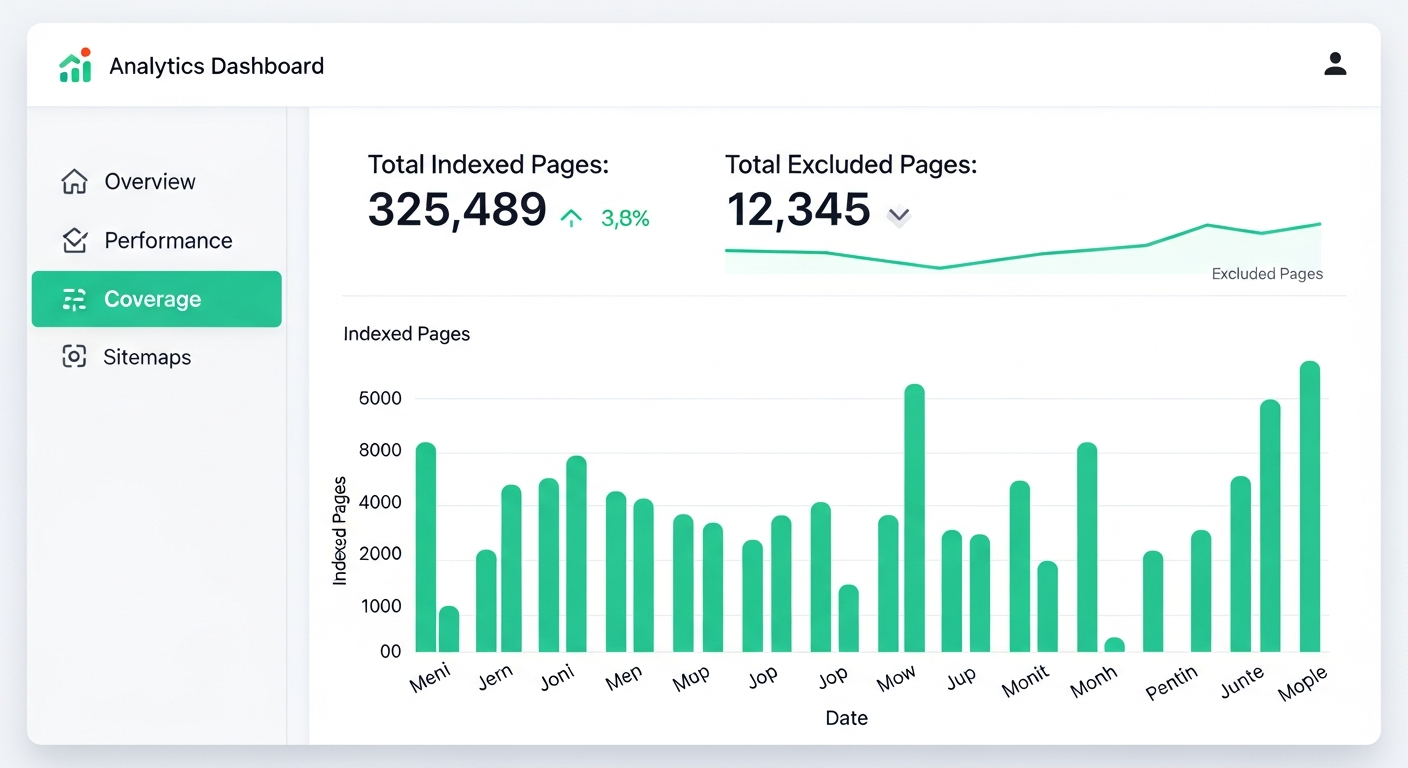Open the user profile icon

[x=1335, y=63]
